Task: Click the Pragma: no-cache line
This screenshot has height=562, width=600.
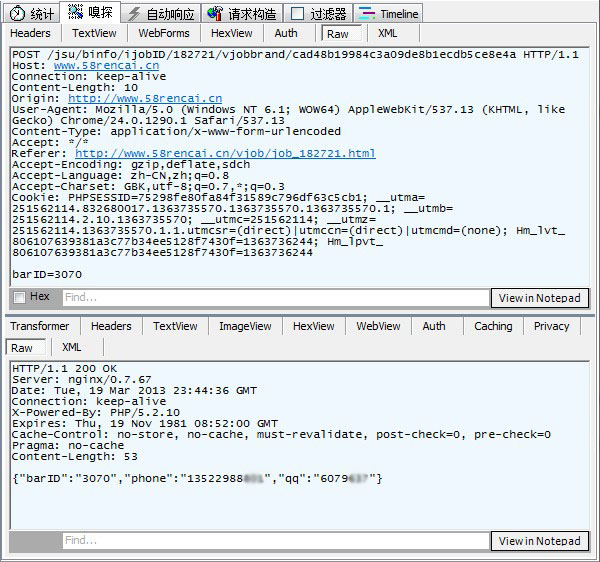Action: coord(68,445)
